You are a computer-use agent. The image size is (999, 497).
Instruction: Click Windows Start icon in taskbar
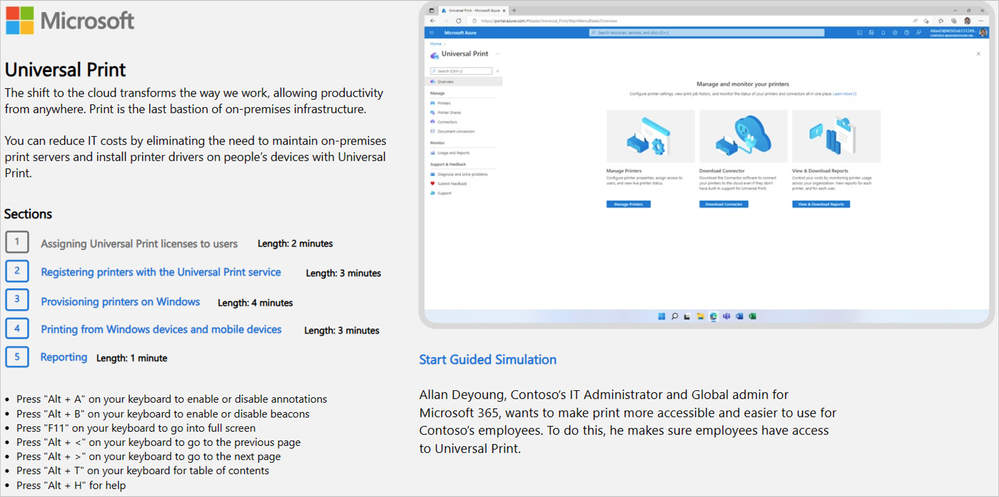661,316
